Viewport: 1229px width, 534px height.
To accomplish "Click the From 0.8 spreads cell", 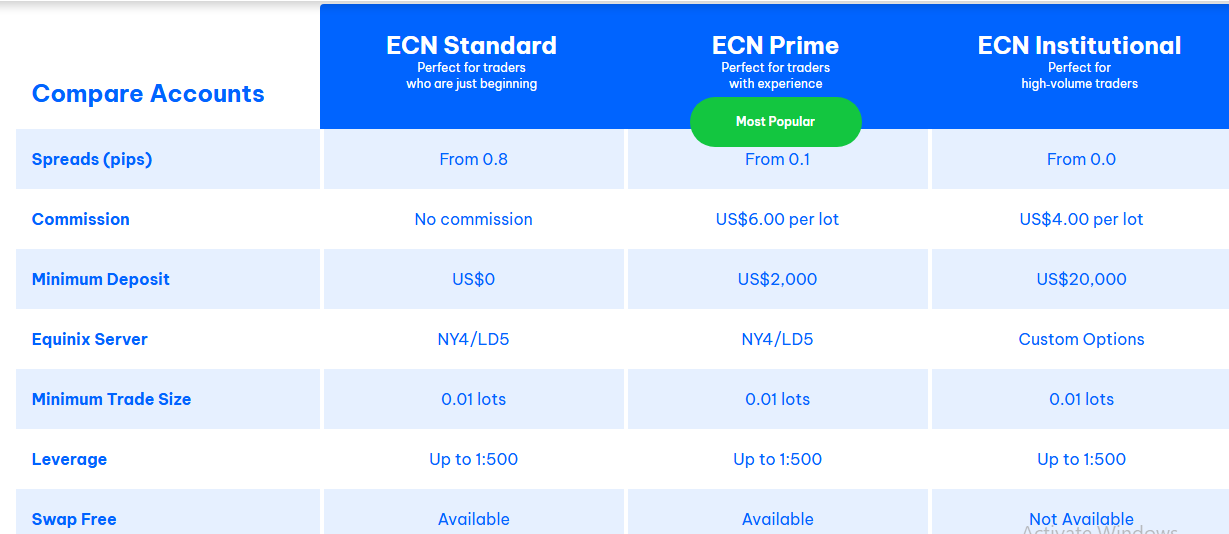I will tap(473, 159).
